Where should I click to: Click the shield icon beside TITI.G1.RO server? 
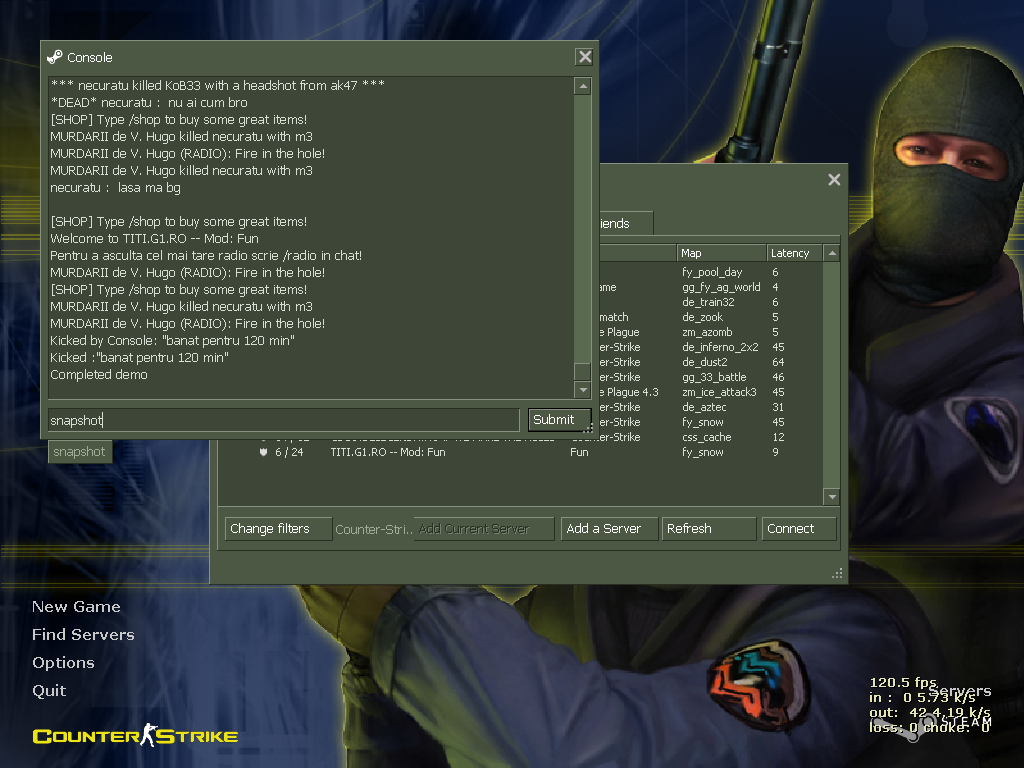pos(264,452)
